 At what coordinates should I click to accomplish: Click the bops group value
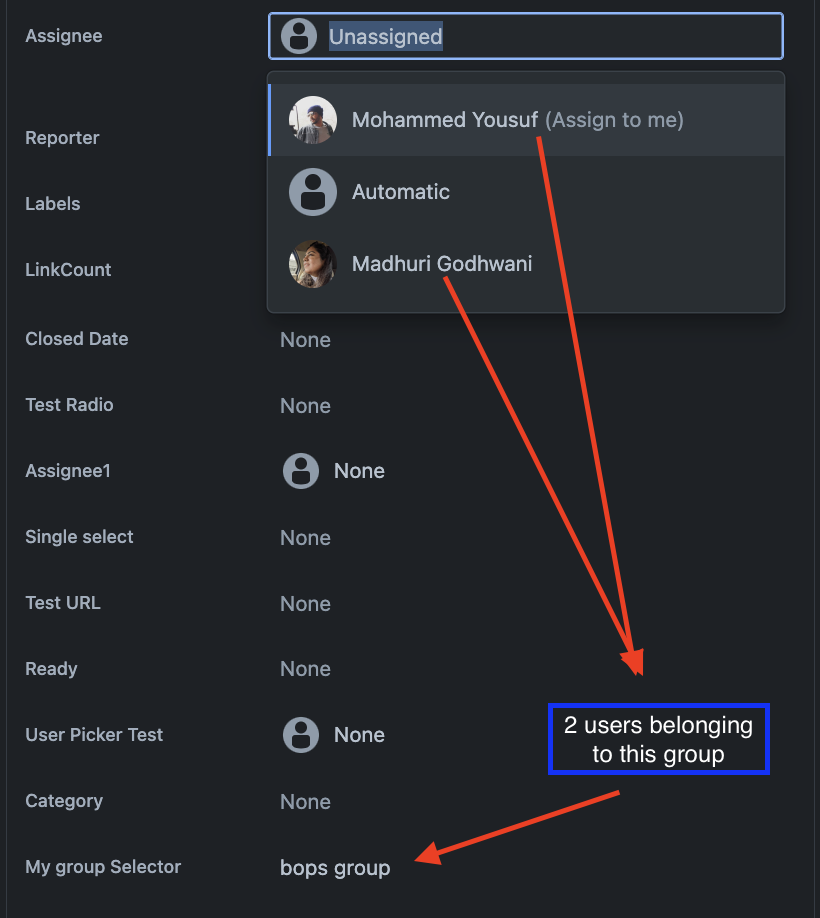click(335, 868)
